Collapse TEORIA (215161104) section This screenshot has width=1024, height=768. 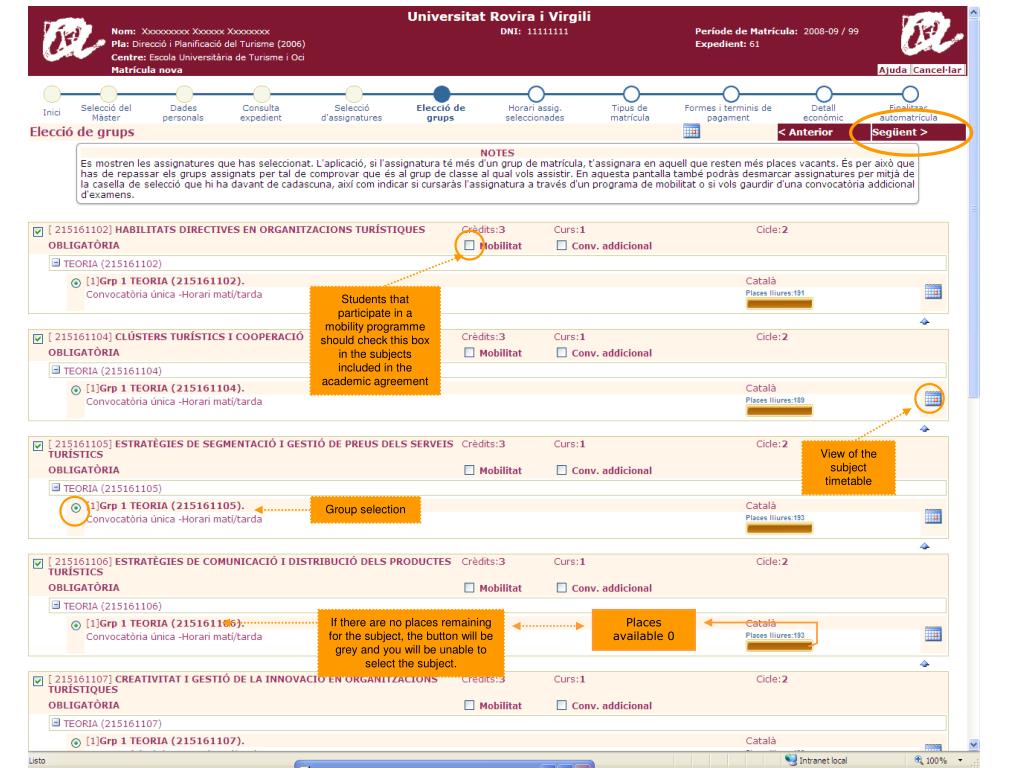click(56, 370)
